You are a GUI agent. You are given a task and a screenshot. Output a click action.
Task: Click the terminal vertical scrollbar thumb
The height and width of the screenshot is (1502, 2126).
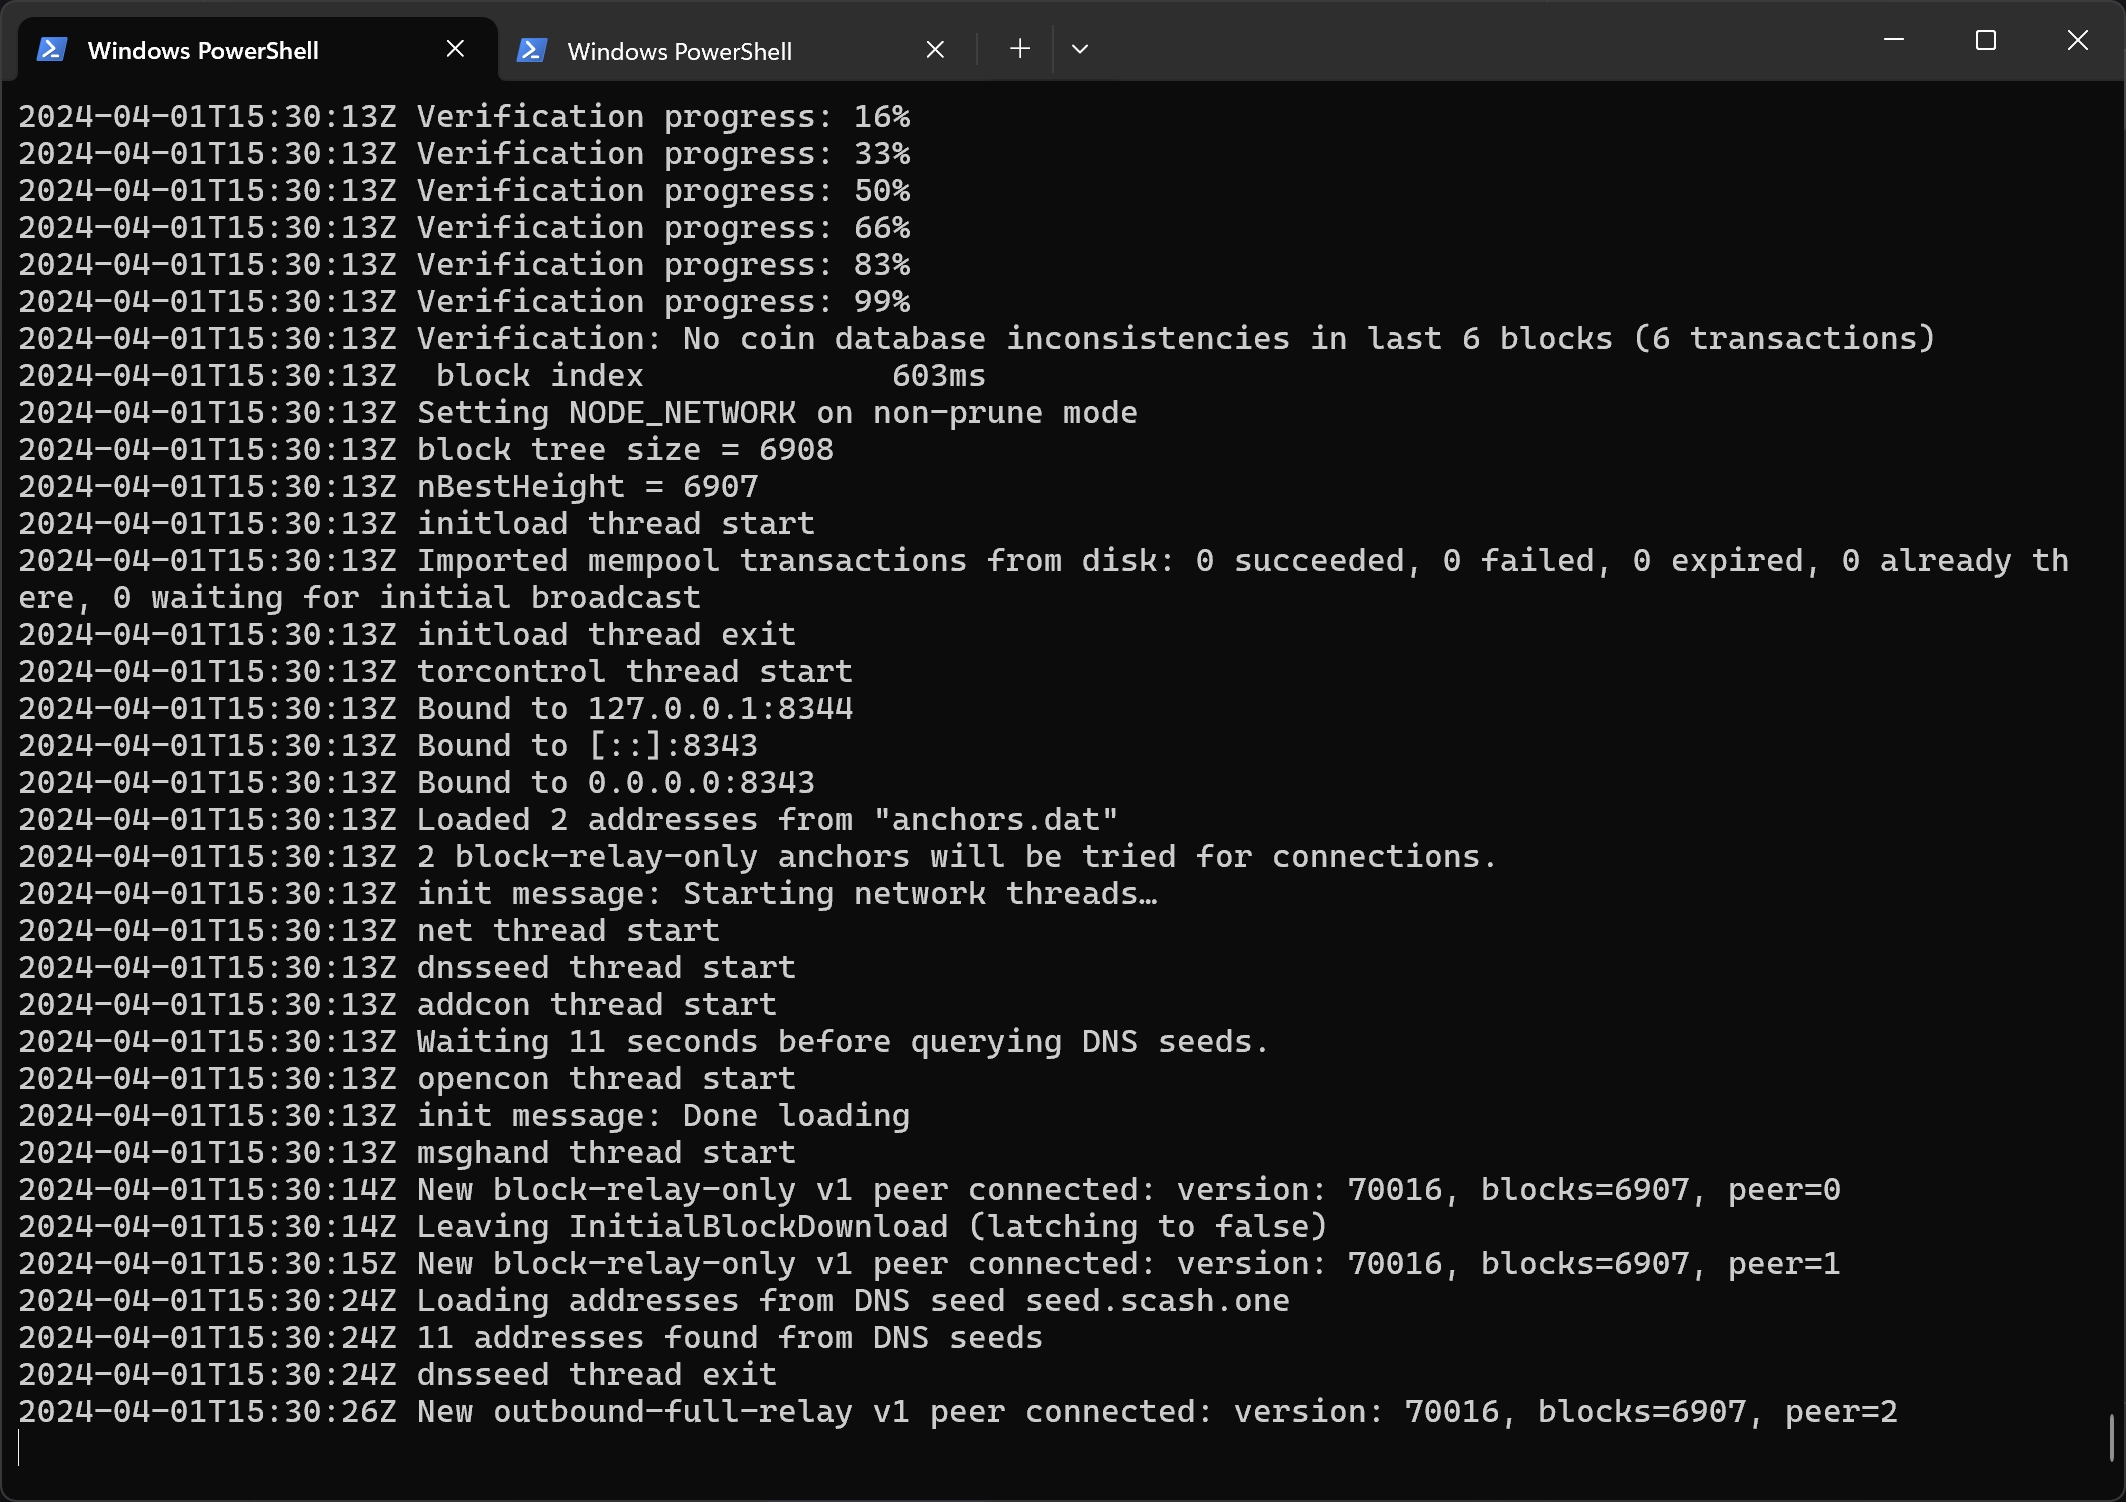click(x=2111, y=1438)
